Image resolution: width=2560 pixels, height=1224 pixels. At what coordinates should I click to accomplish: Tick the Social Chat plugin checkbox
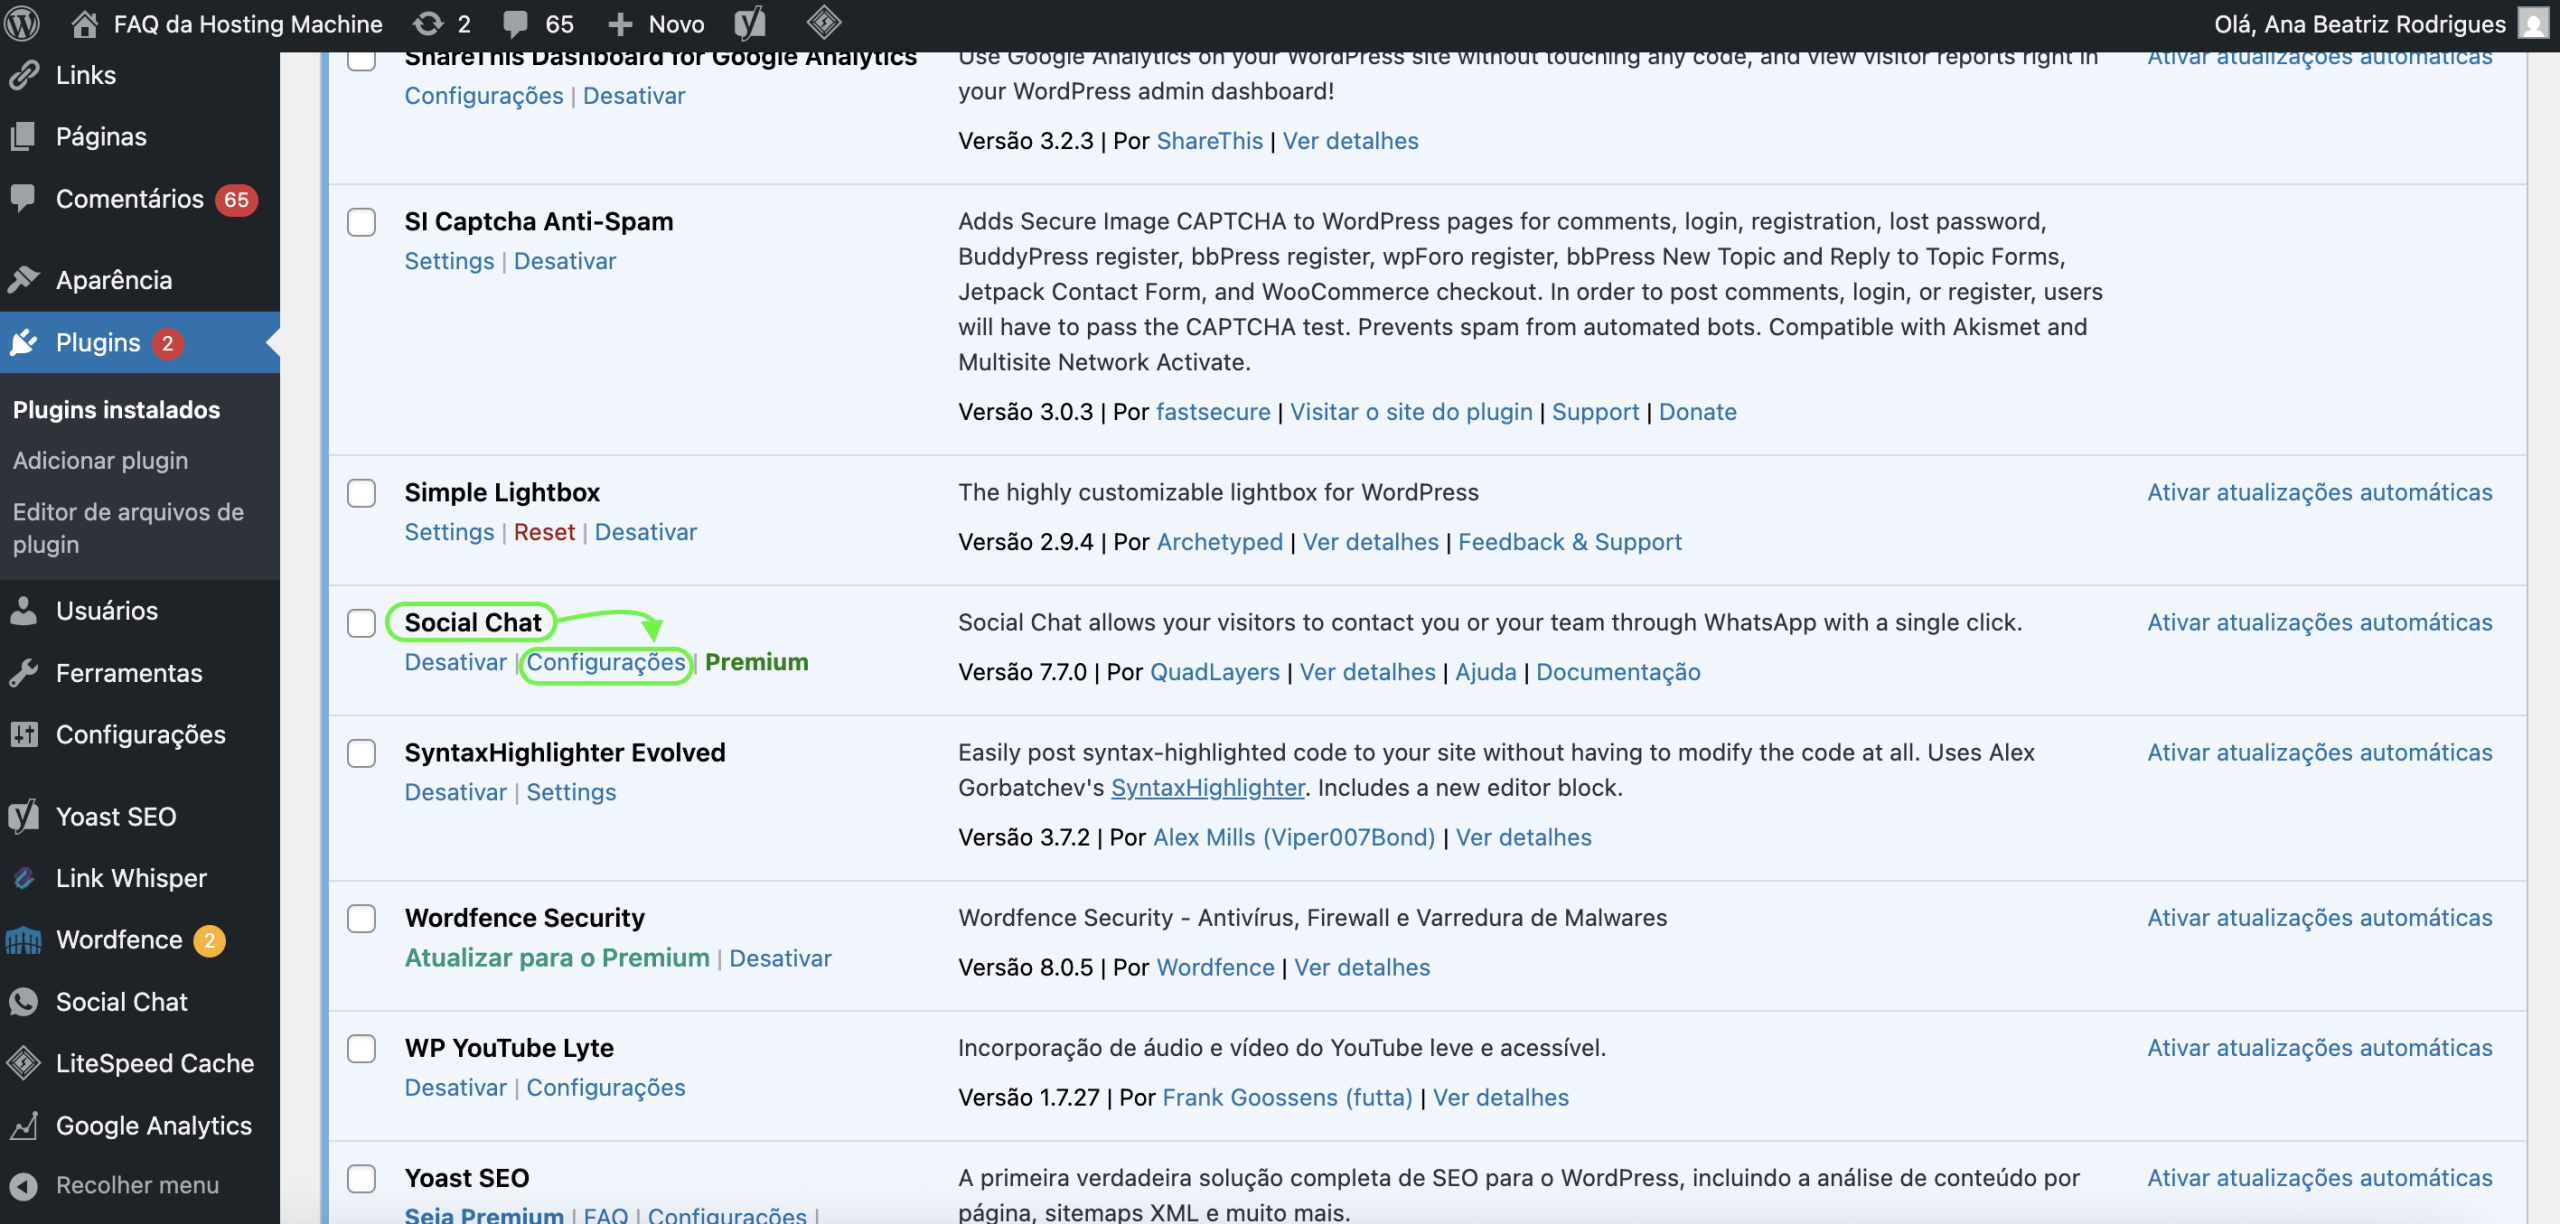[x=361, y=623]
